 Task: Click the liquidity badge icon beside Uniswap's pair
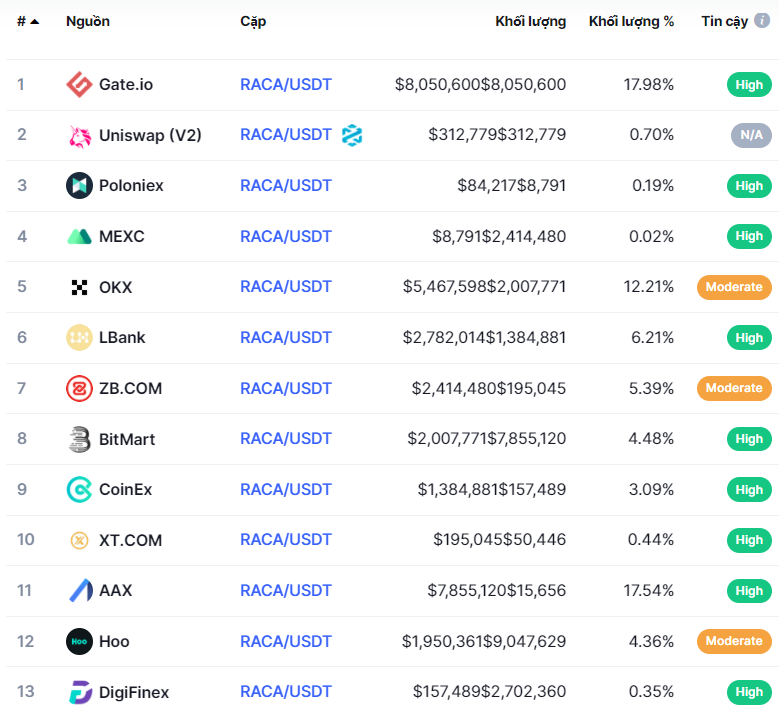[352, 135]
